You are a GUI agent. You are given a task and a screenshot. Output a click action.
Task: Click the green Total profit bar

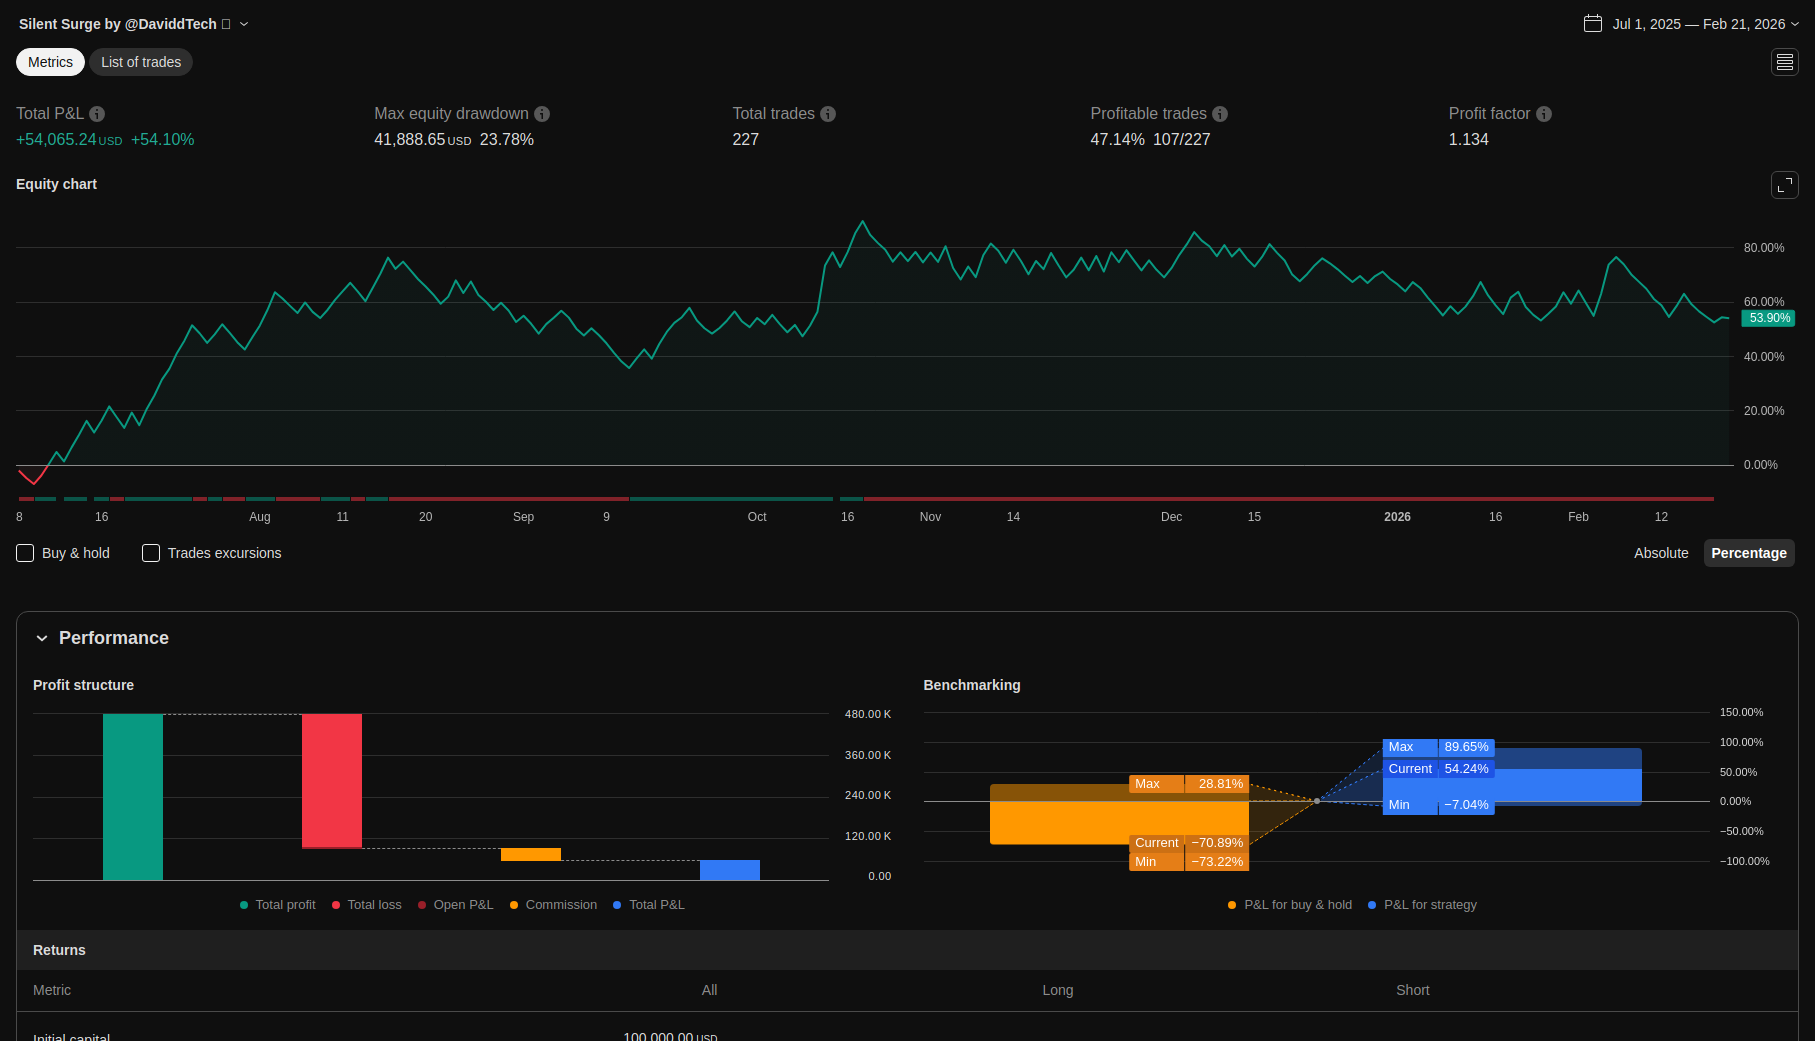[x=133, y=796]
